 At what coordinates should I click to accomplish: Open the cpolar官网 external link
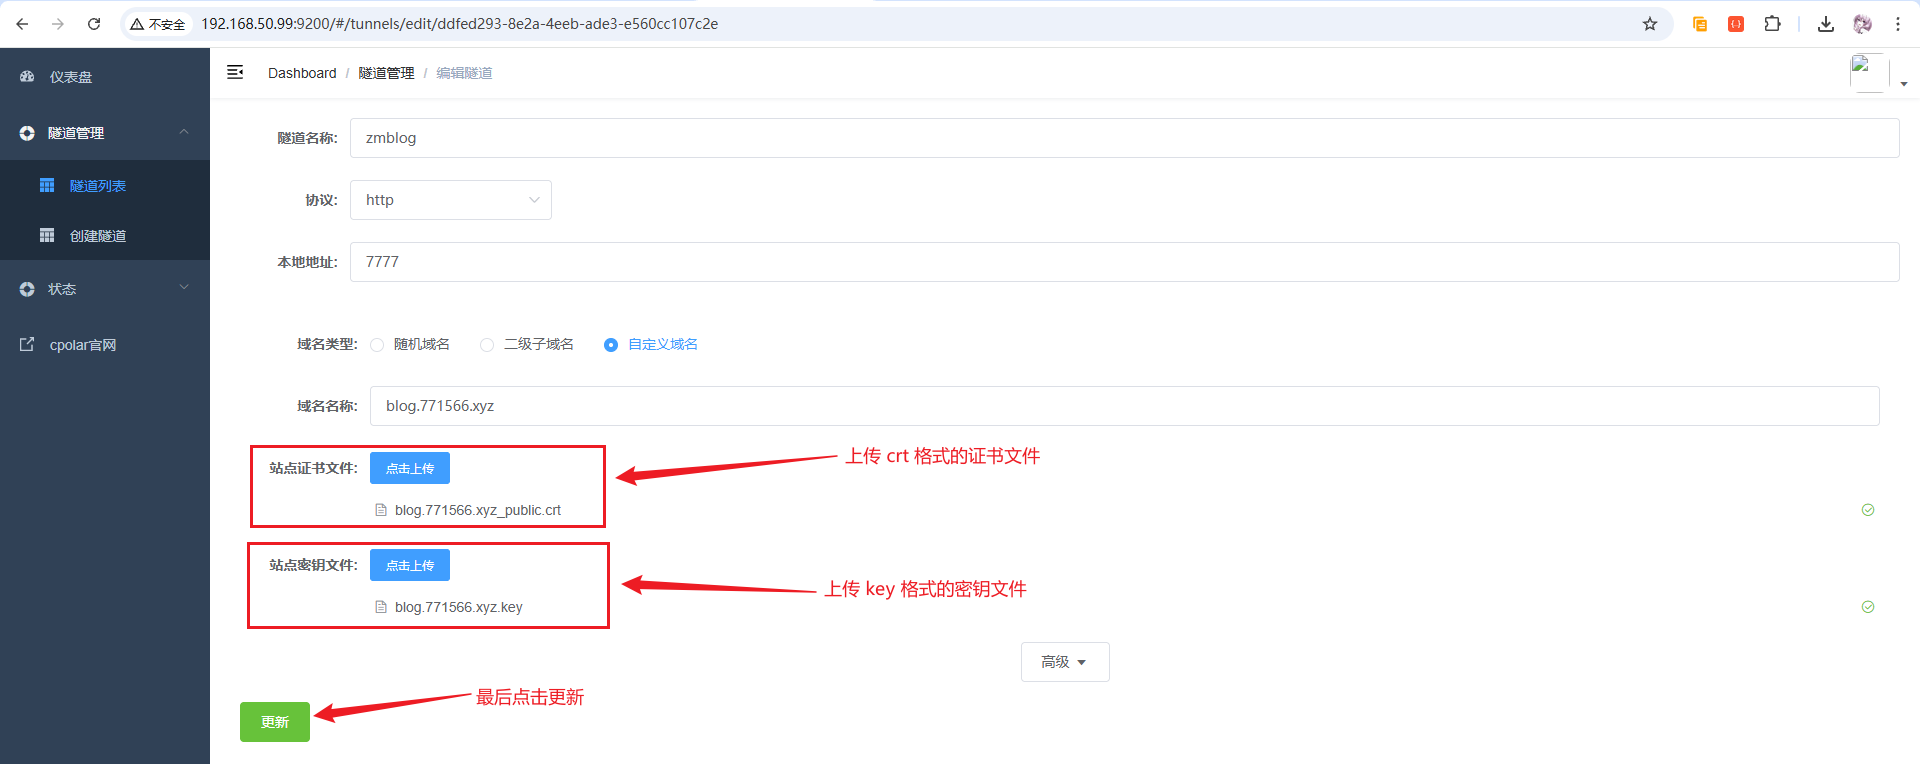coord(82,345)
